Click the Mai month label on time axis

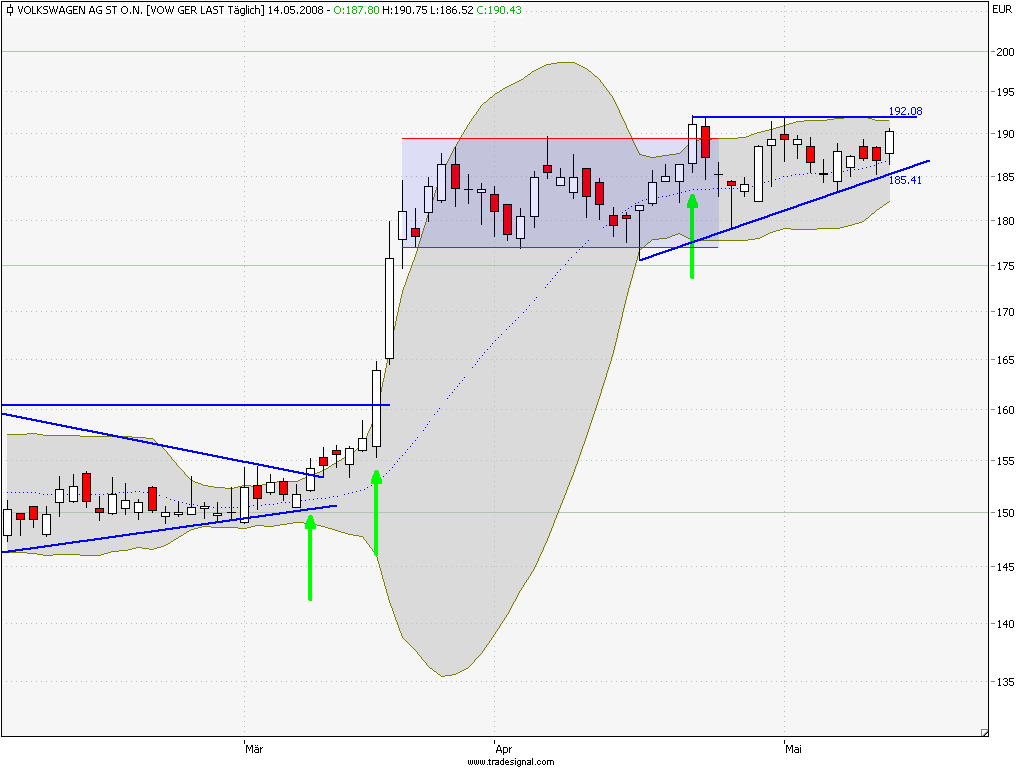tap(793, 749)
